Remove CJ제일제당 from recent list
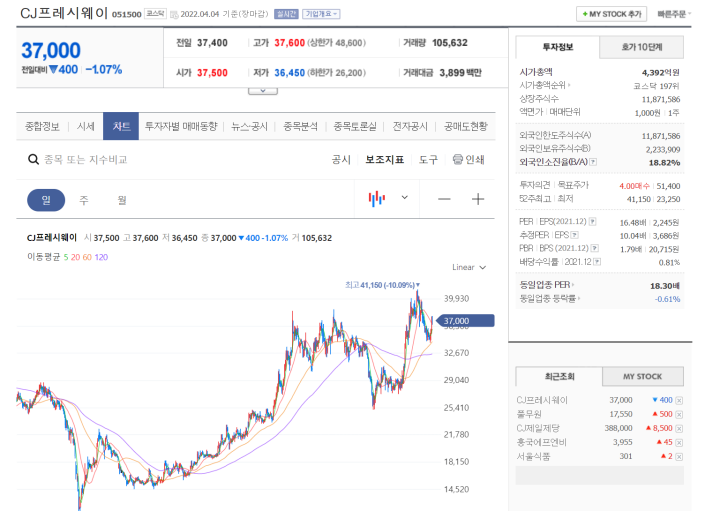 point(679,428)
